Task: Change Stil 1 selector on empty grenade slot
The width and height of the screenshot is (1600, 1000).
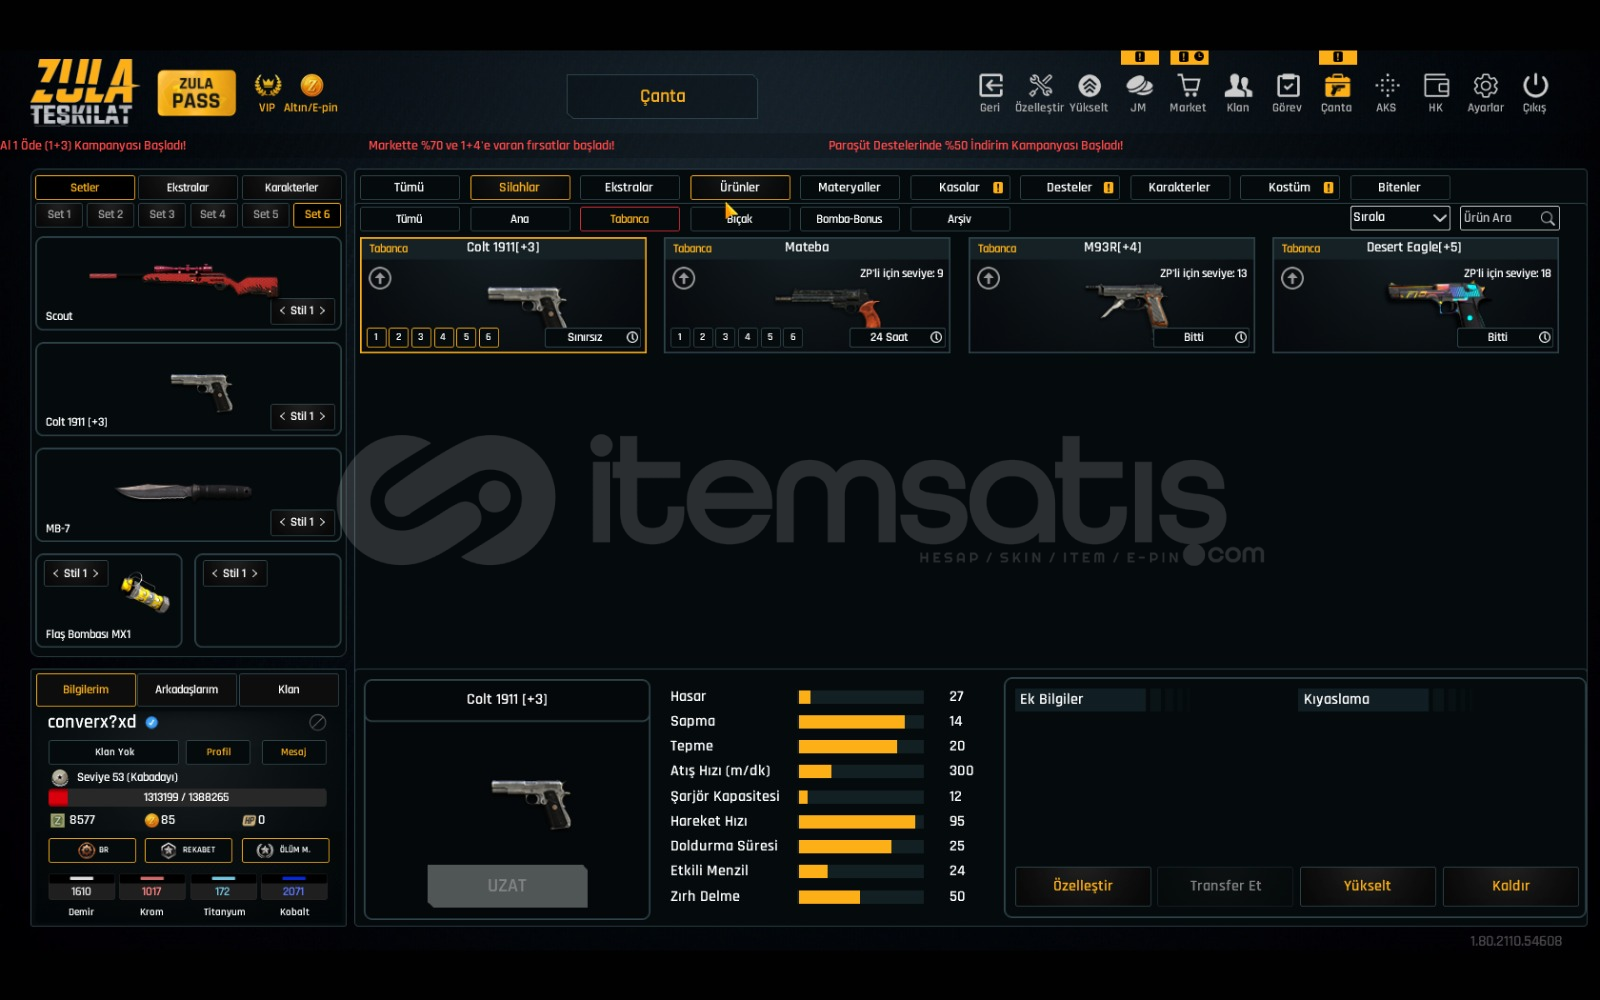Action: tap(235, 573)
